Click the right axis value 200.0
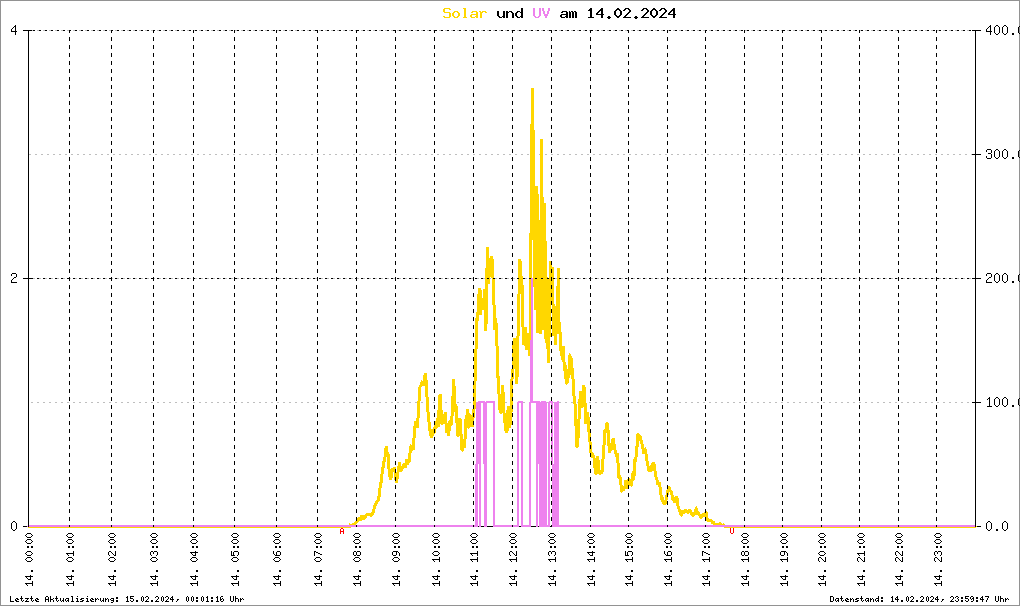 point(1000,278)
